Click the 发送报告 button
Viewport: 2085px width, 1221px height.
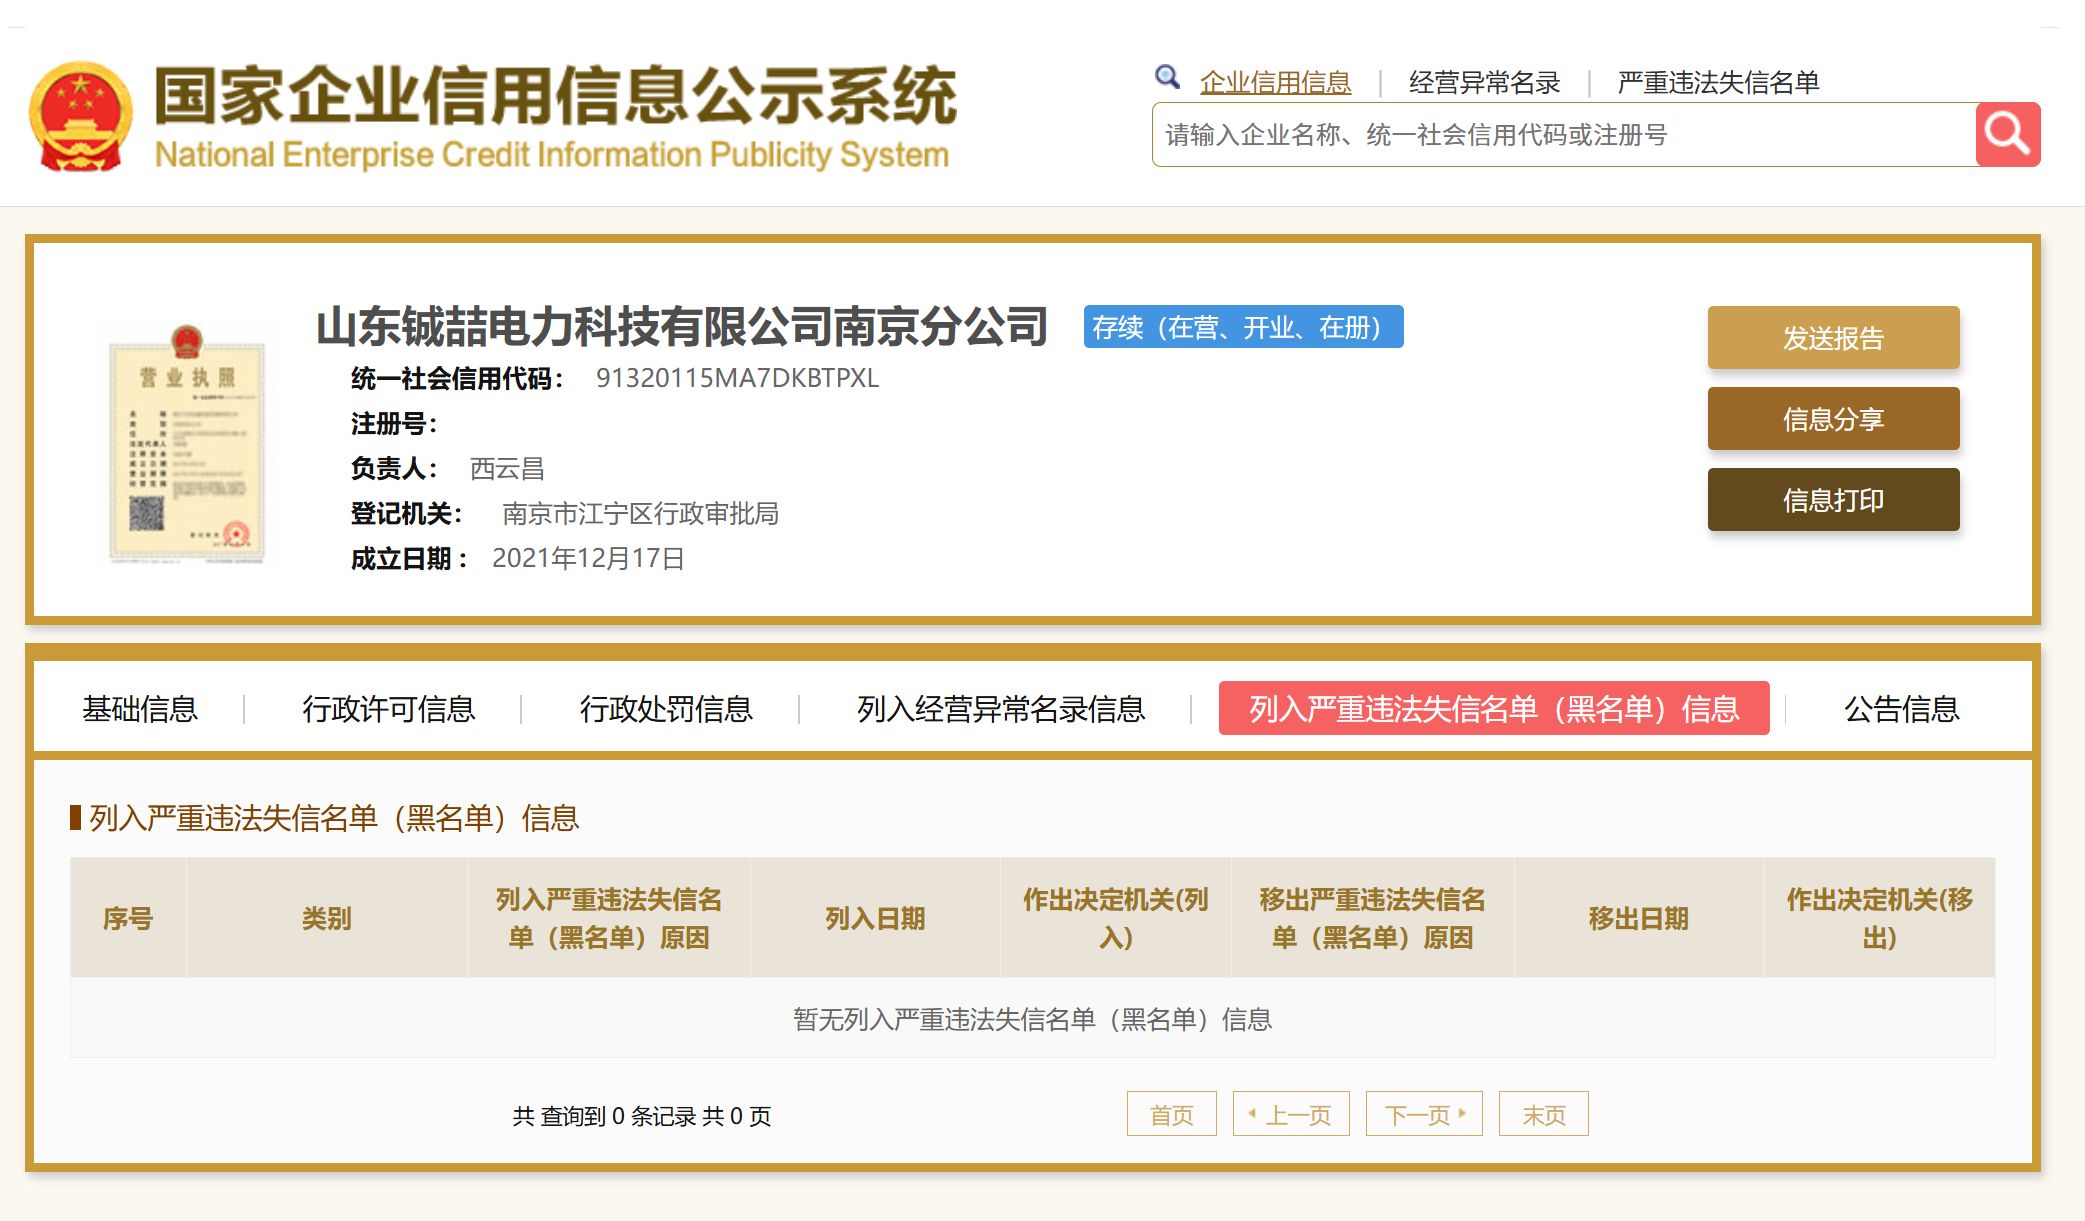1833,338
